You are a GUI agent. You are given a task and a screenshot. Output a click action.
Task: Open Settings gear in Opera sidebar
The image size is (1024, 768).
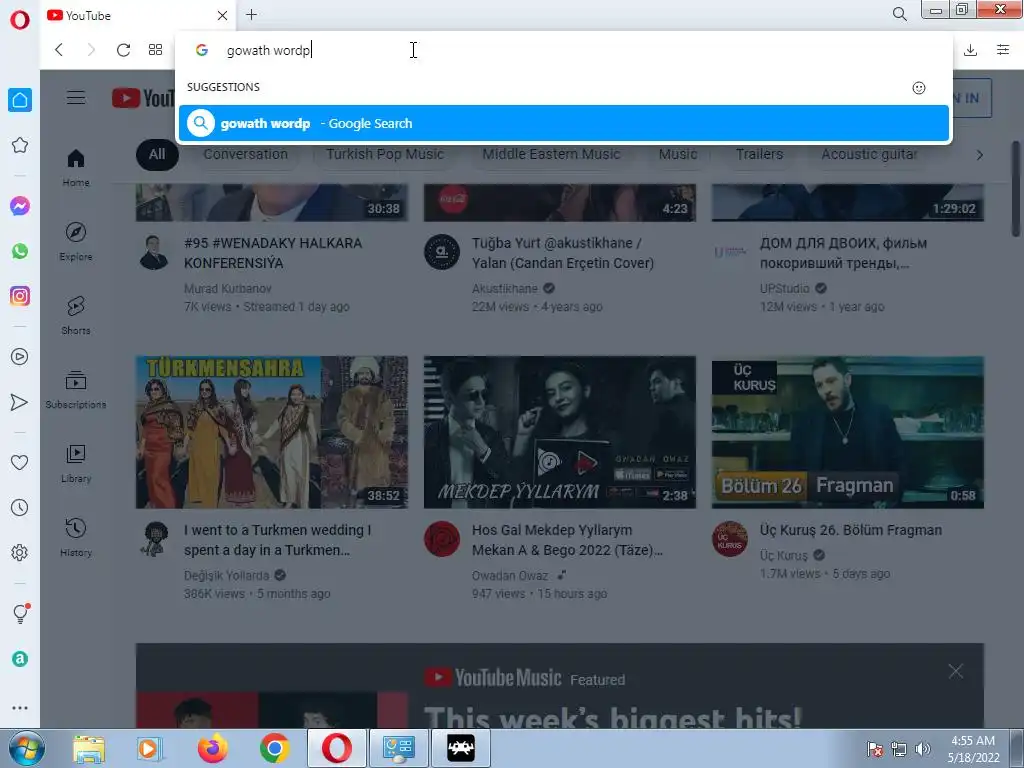[20, 552]
